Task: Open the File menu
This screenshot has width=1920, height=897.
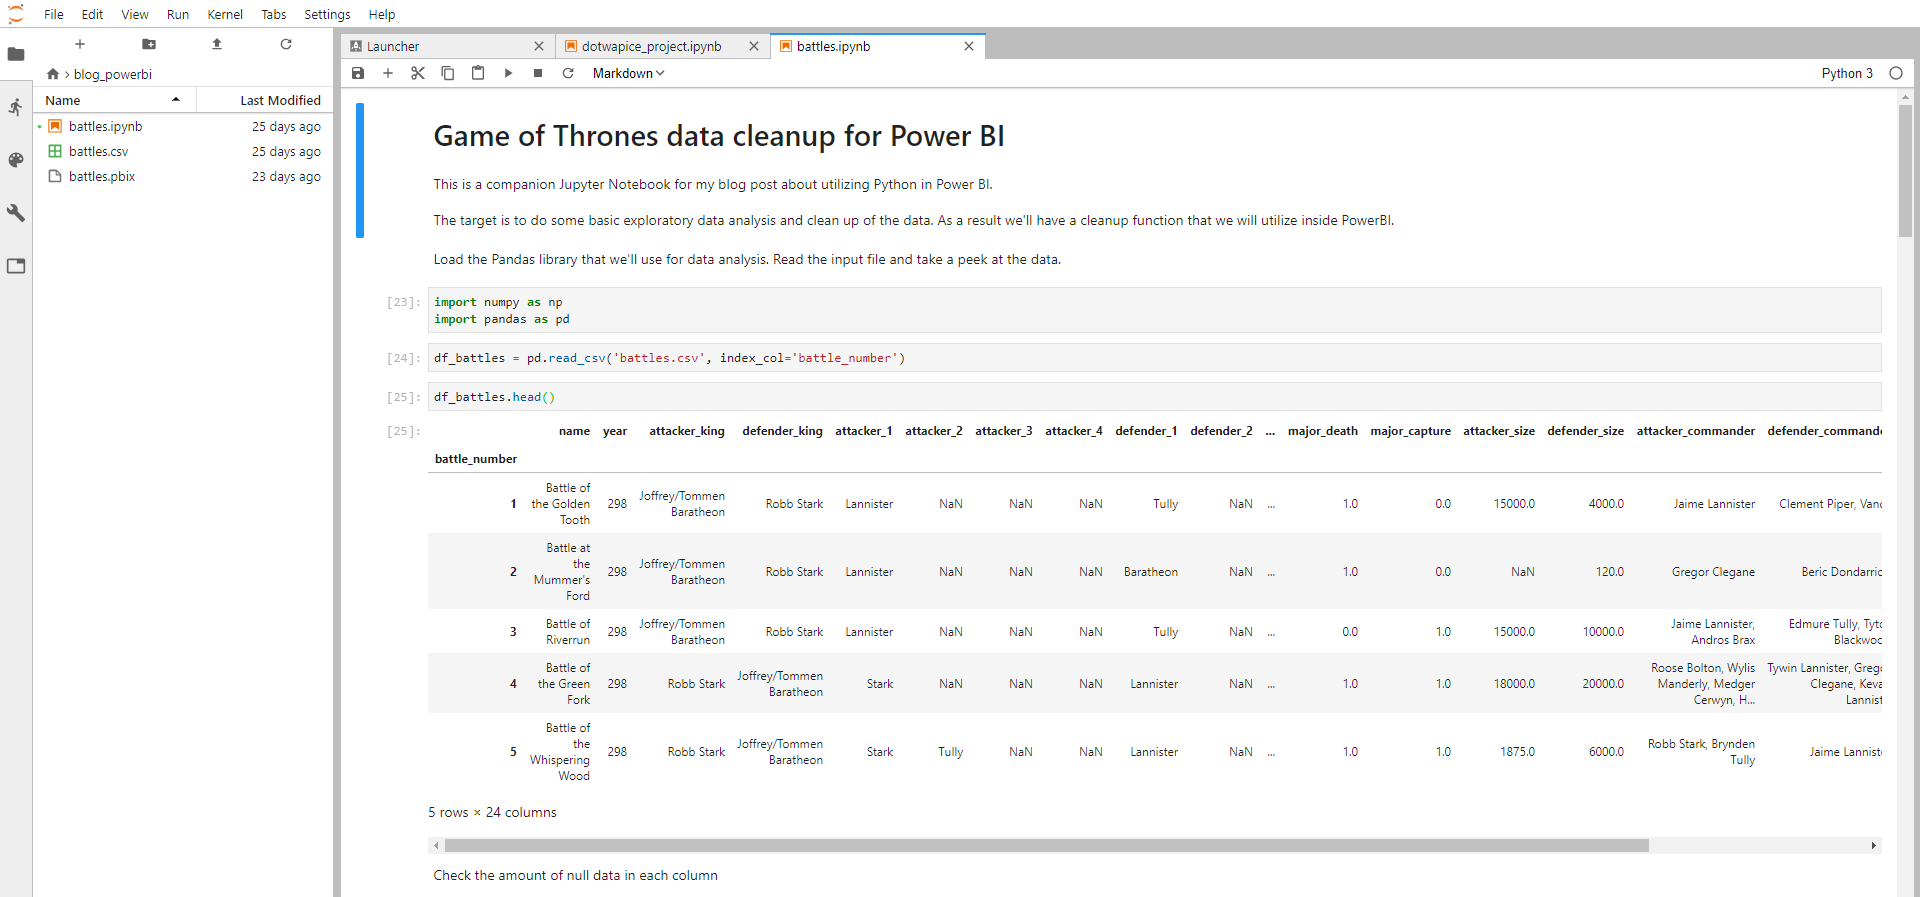Action: [x=54, y=14]
